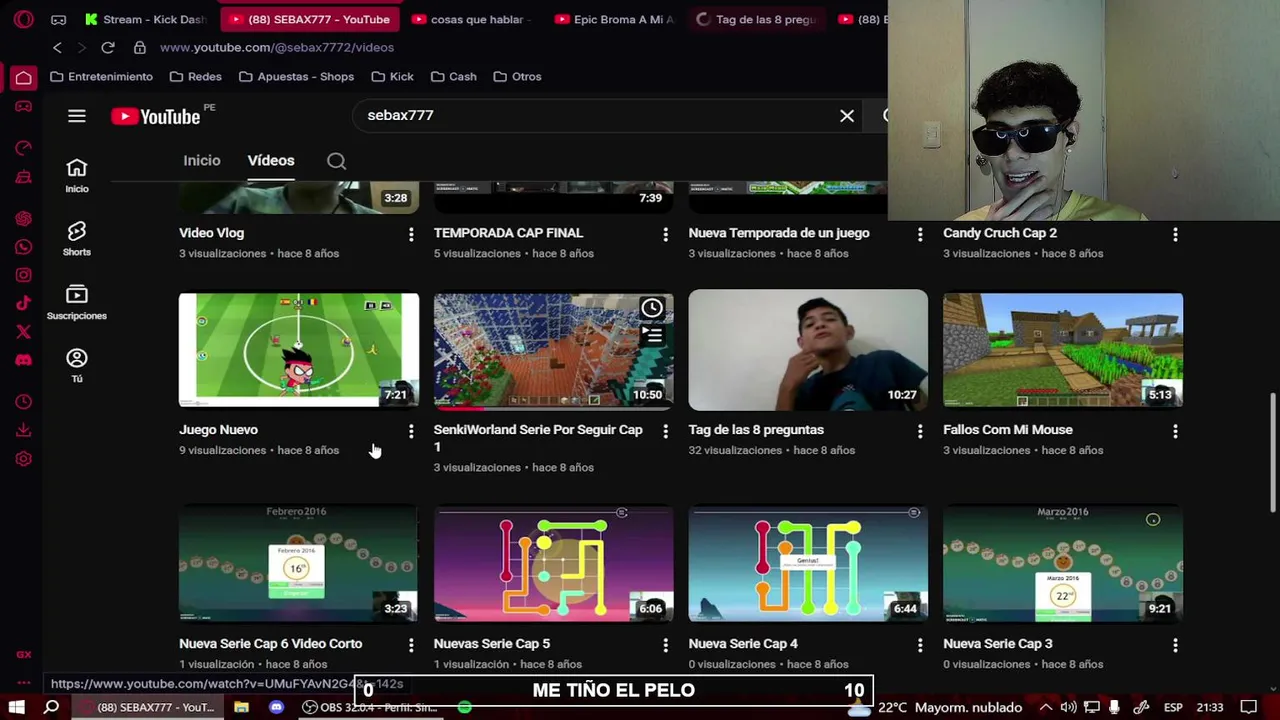
Task: Switch to Stream - Kick Dashboard browser tab
Action: point(145,19)
